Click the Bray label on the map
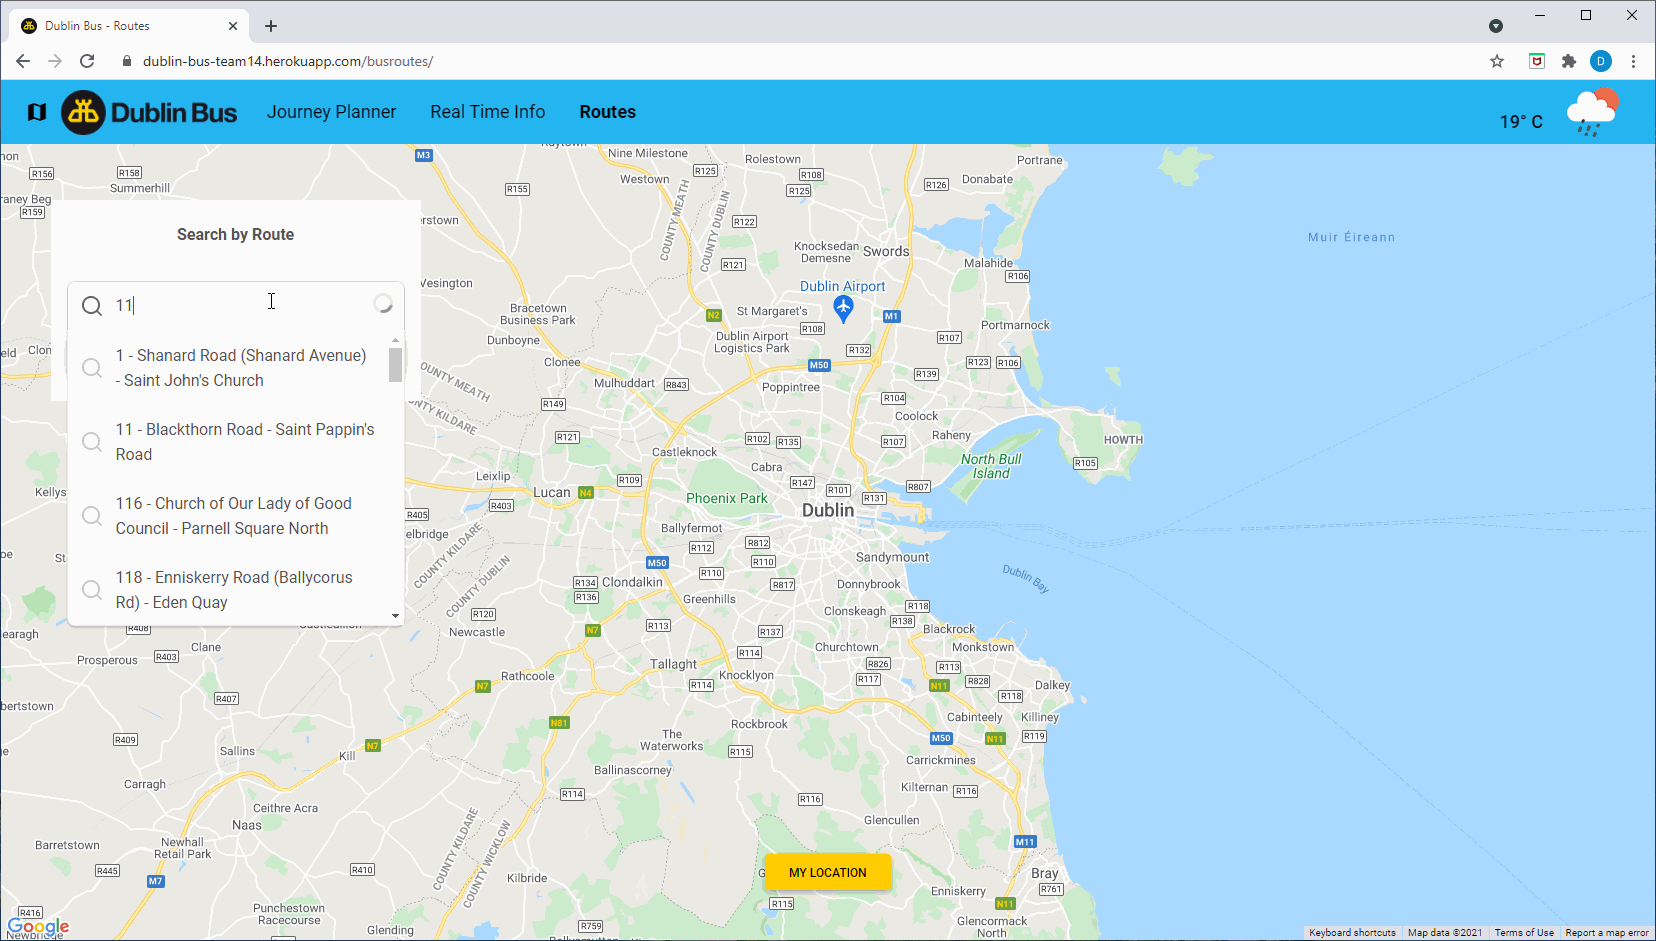 pyautogui.click(x=1045, y=873)
